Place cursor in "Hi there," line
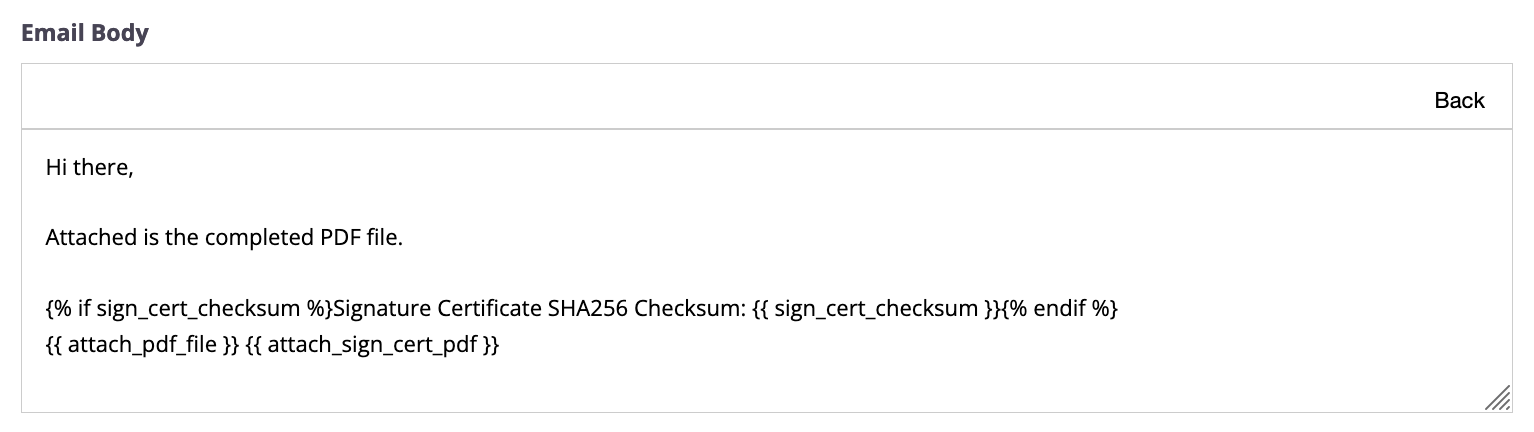1534x432 pixels. pyautogui.click(x=90, y=169)
